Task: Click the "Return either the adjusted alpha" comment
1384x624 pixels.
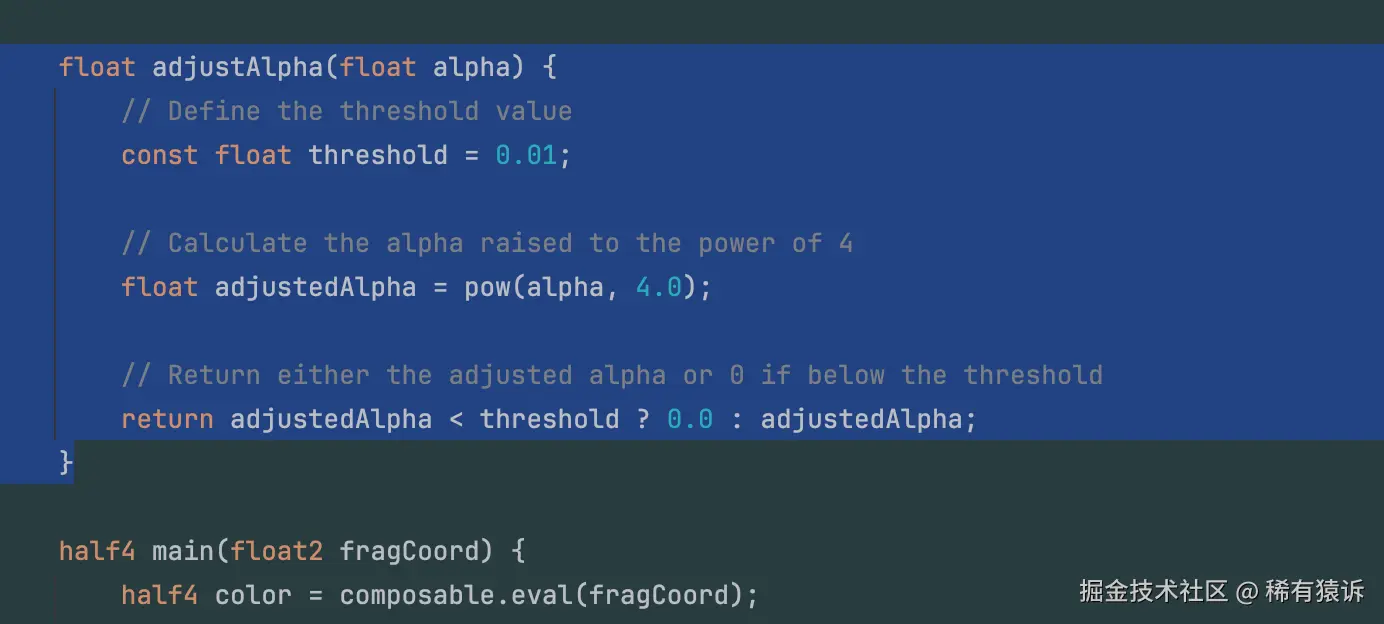Action: [x=611, y=375]
